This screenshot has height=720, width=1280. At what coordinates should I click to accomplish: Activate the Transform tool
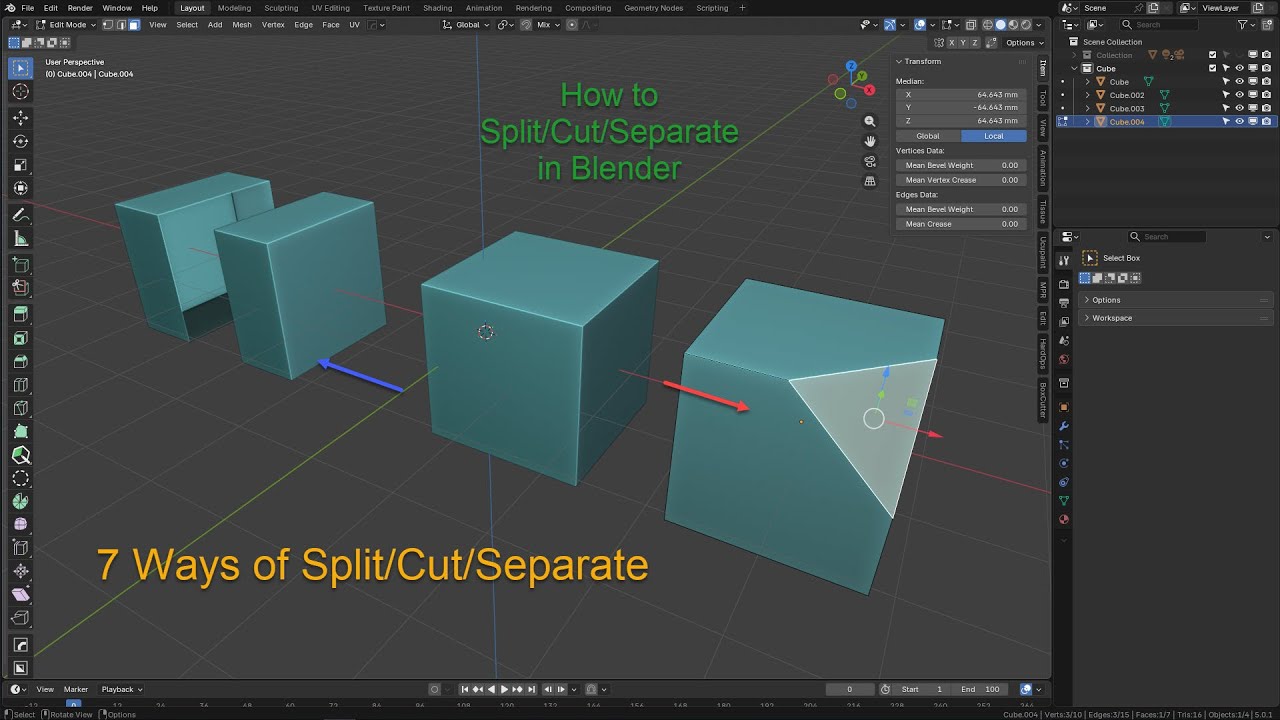(x=20, y=189)
